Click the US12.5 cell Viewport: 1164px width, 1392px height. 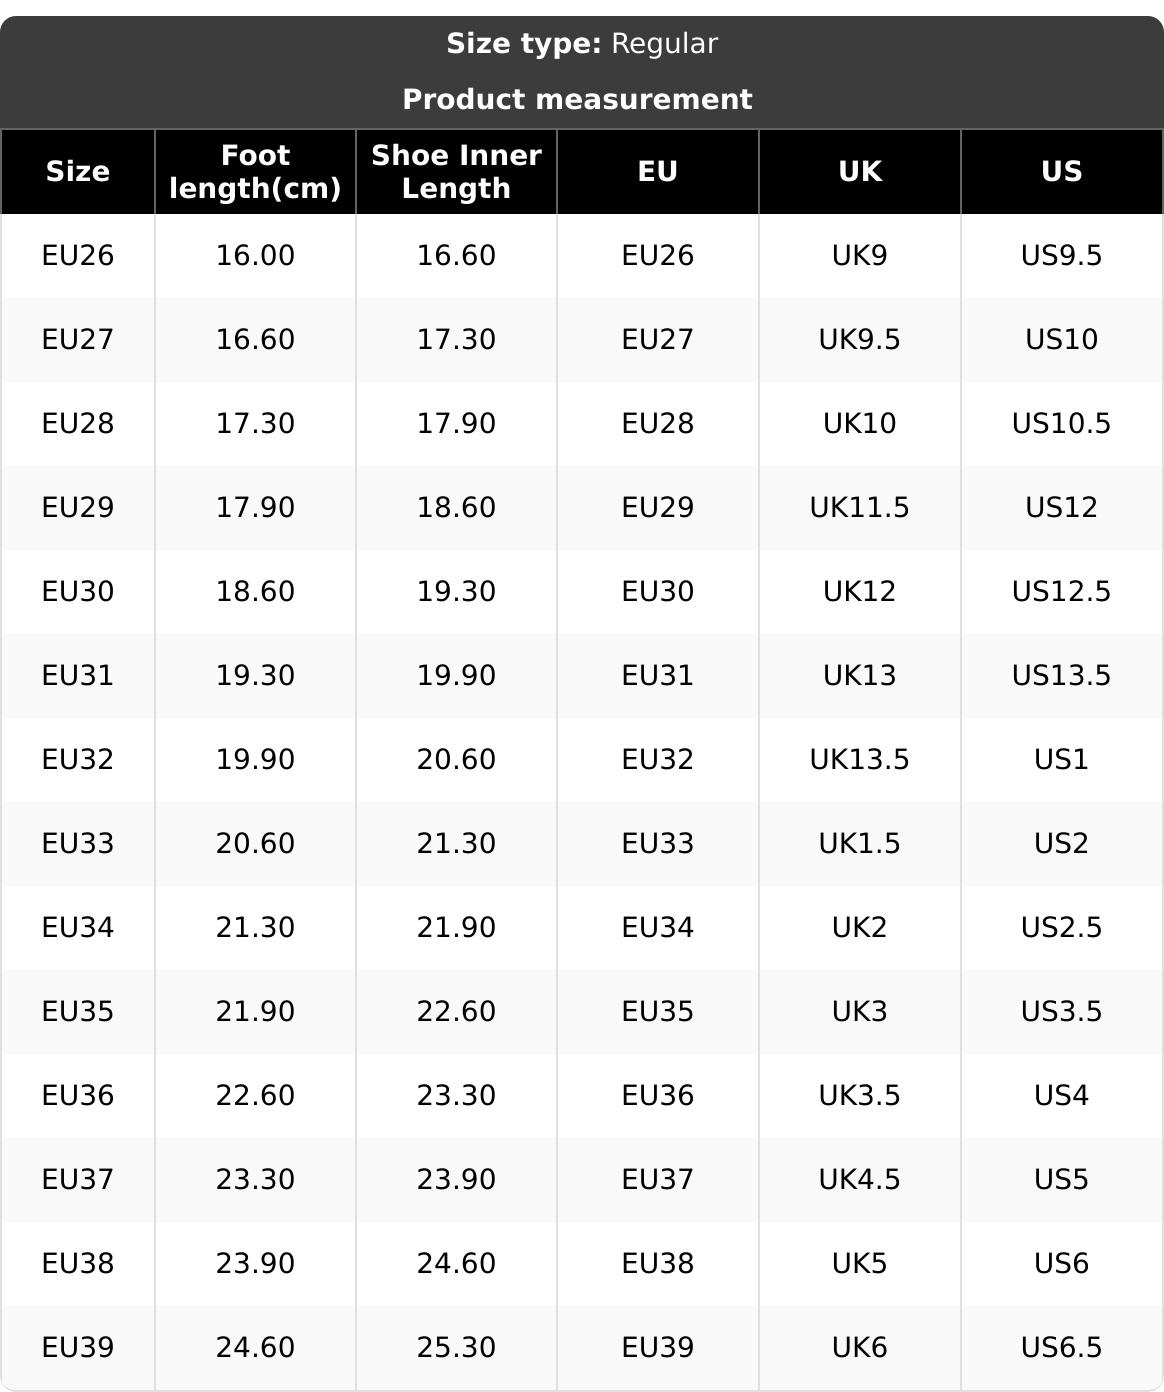pyautogui.click(x=1061, y=592)
